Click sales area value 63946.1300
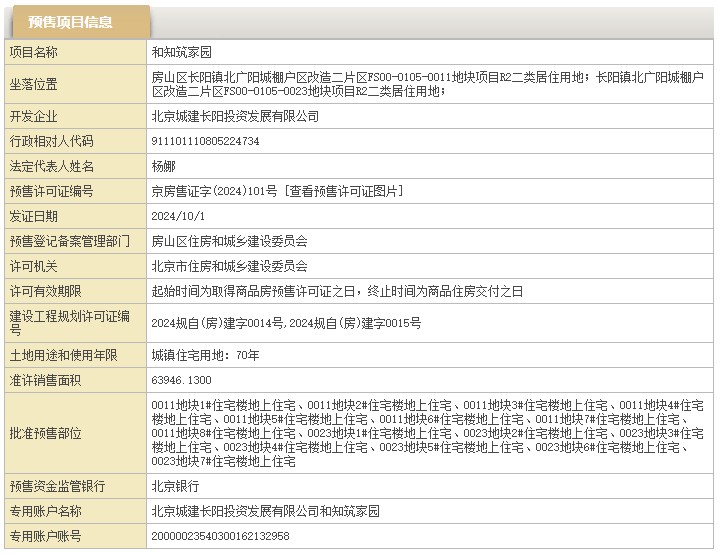Screen dimensions: 721x556 (x=182, y=380)
